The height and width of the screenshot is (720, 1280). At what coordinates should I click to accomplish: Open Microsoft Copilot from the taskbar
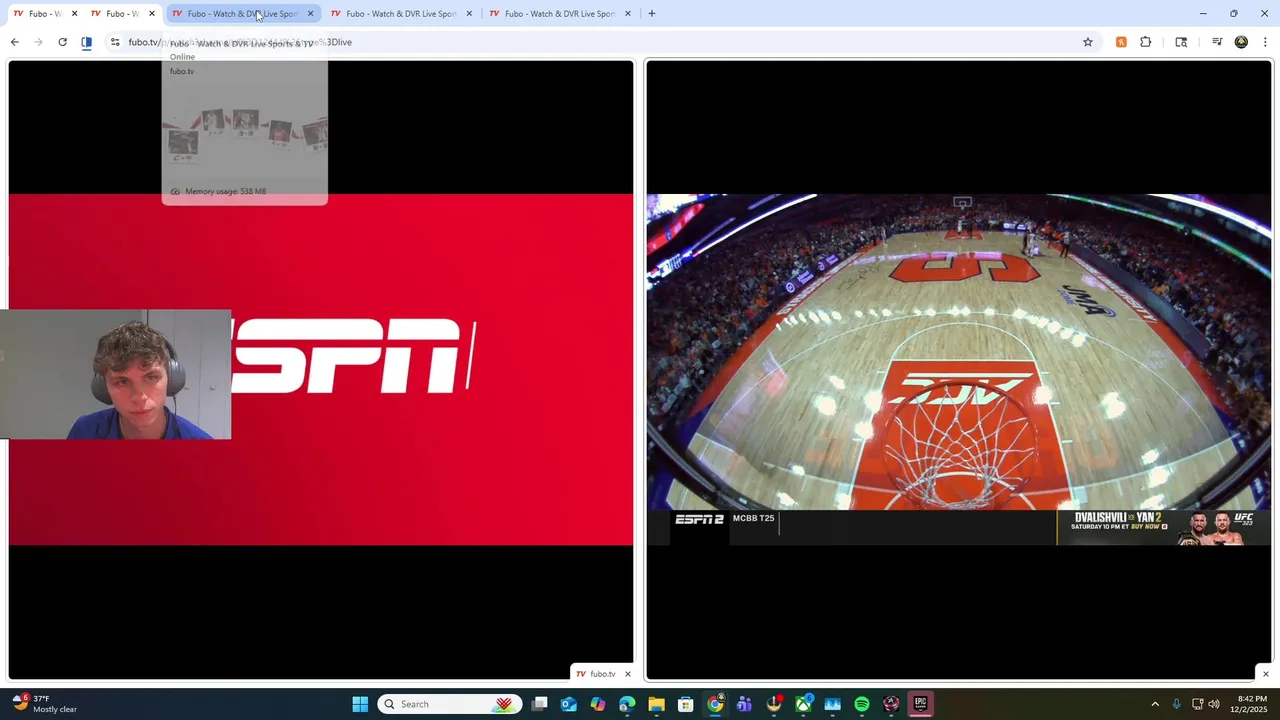598,704
